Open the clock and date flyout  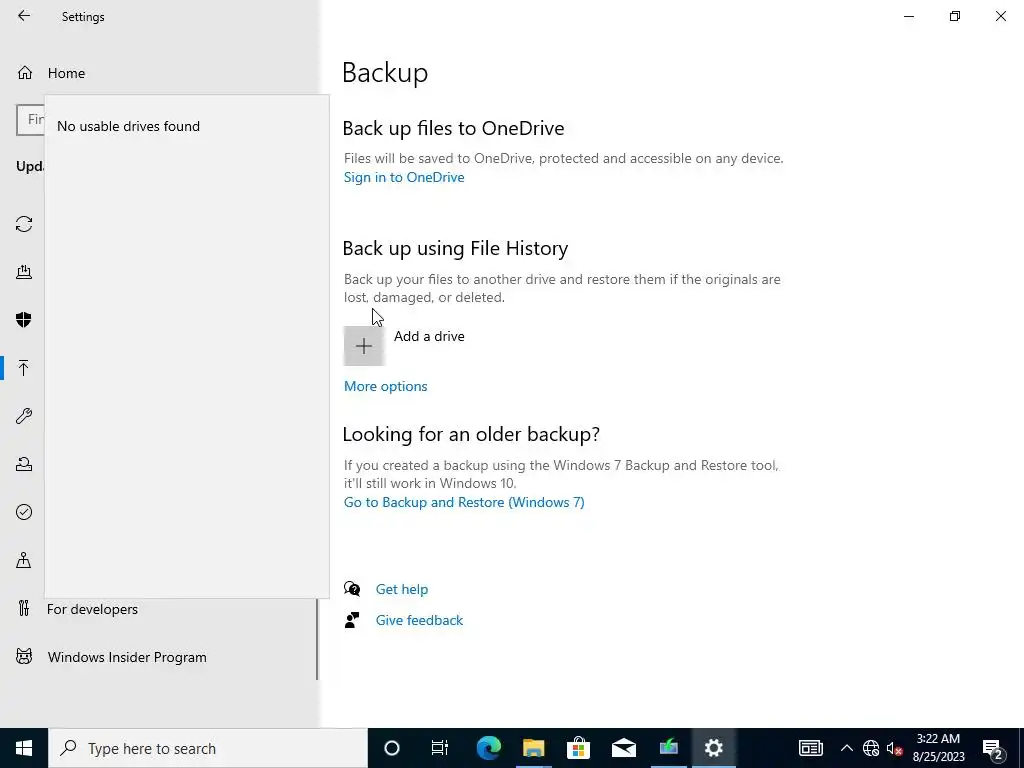coord(938,748)
